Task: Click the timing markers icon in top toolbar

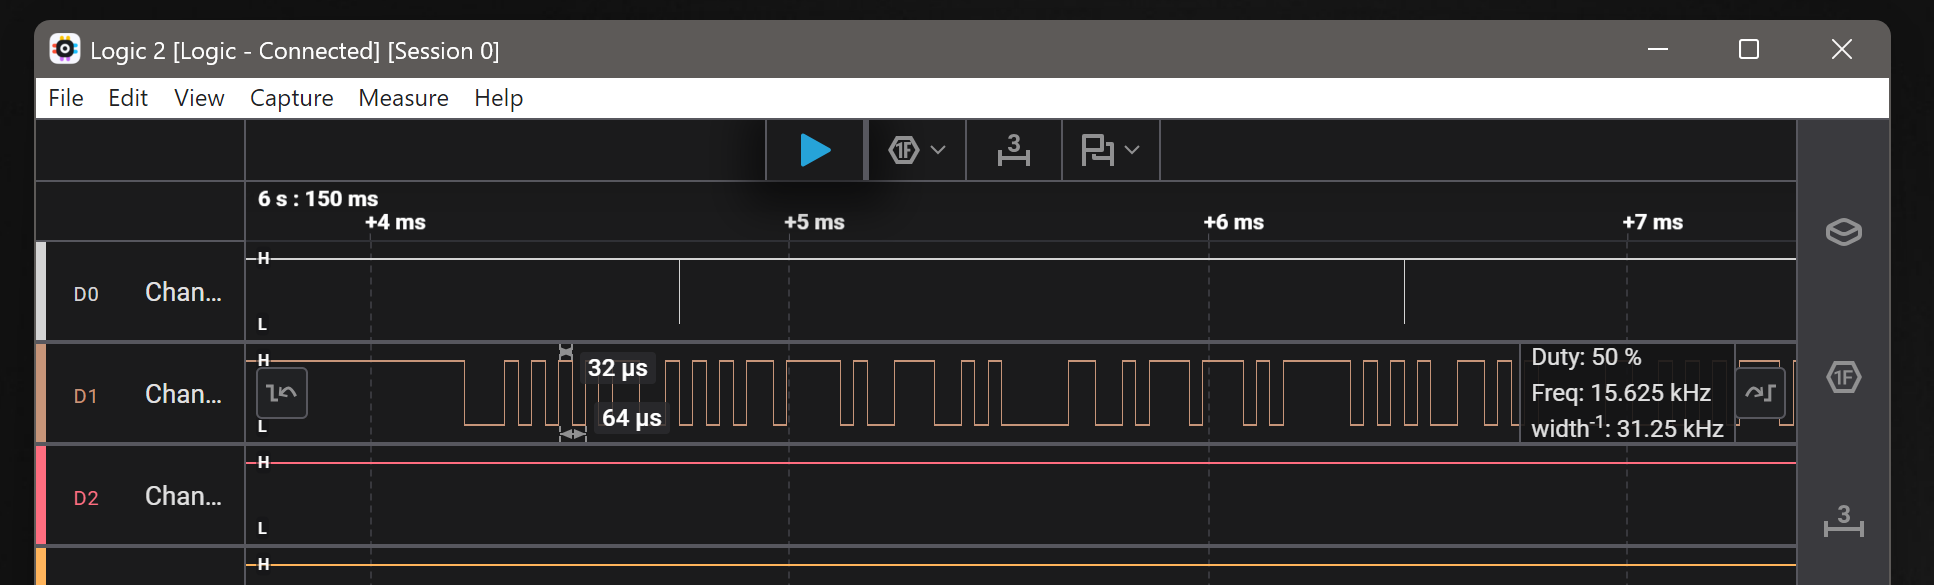Action: point(1097,150)
